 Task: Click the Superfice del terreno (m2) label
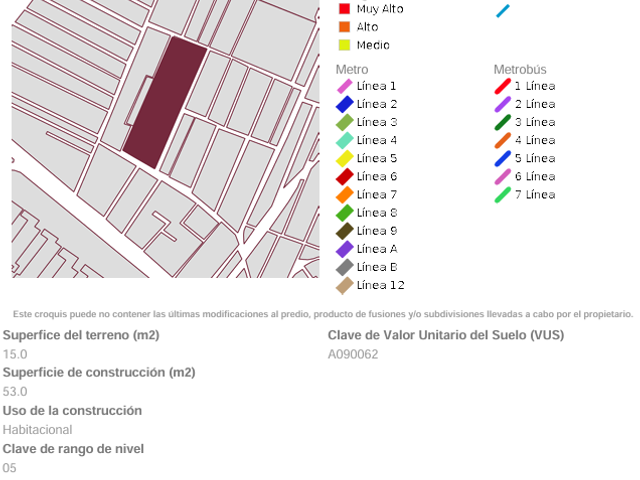(81, 335)
